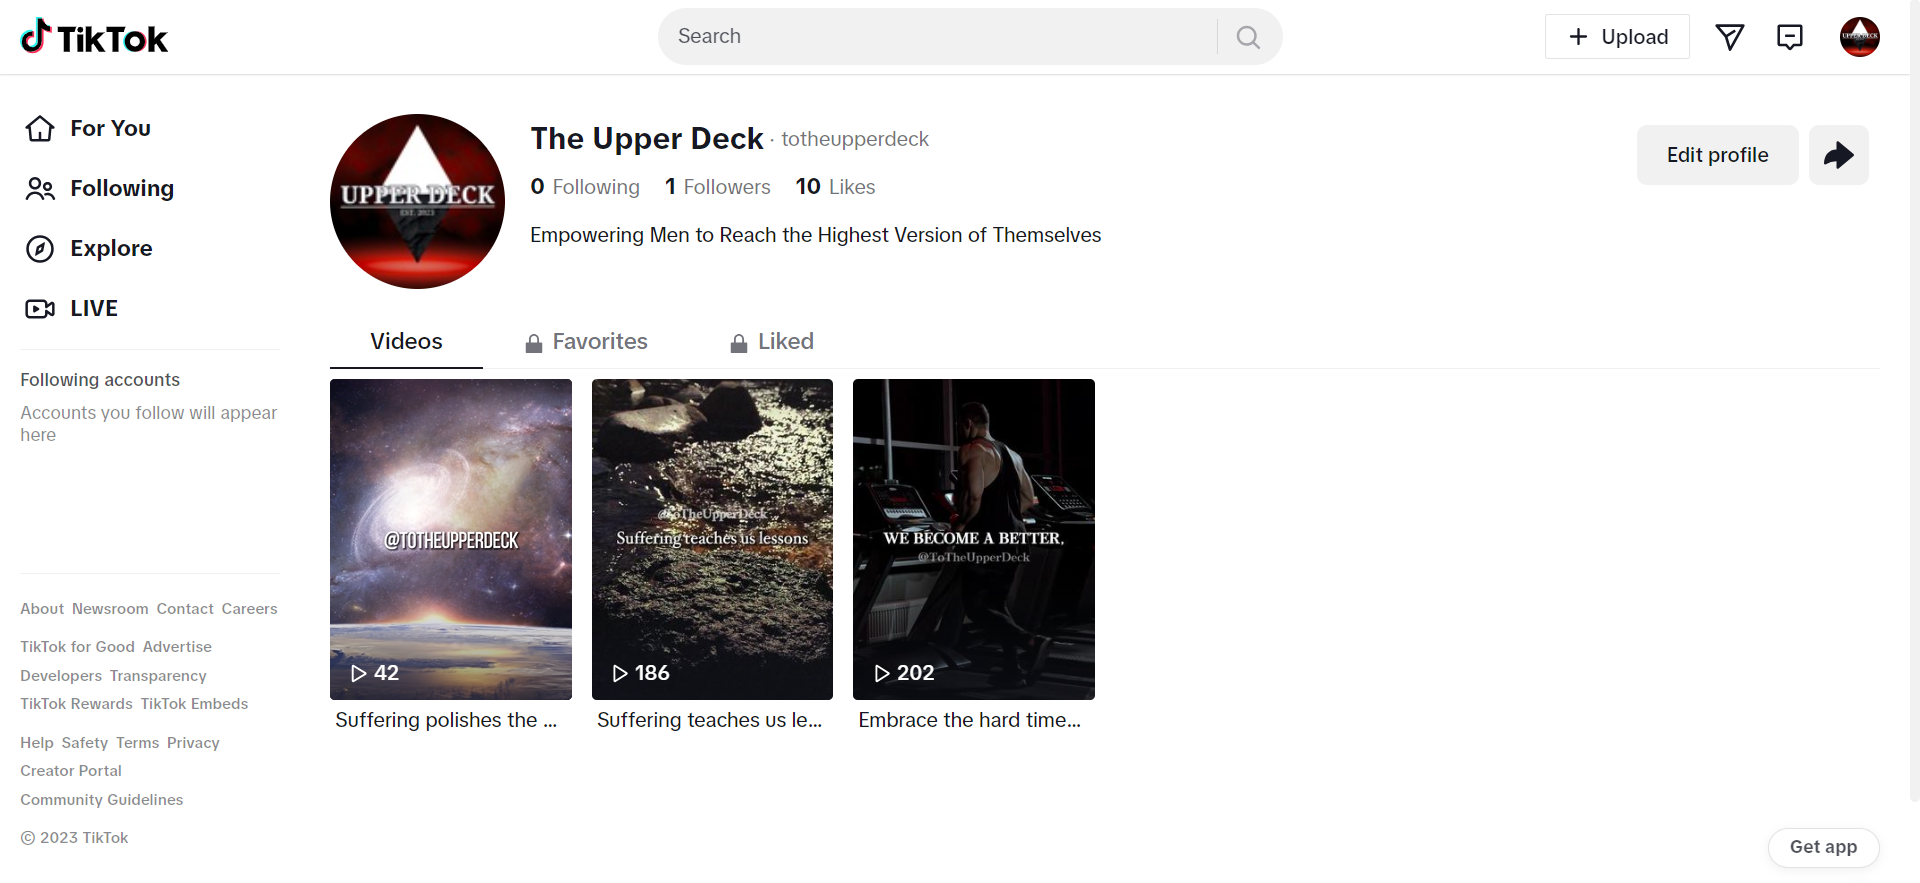The height and width of the screenshot is (883, 1920).
Task: Open the Creator Portal link
Action: point(71,771)
